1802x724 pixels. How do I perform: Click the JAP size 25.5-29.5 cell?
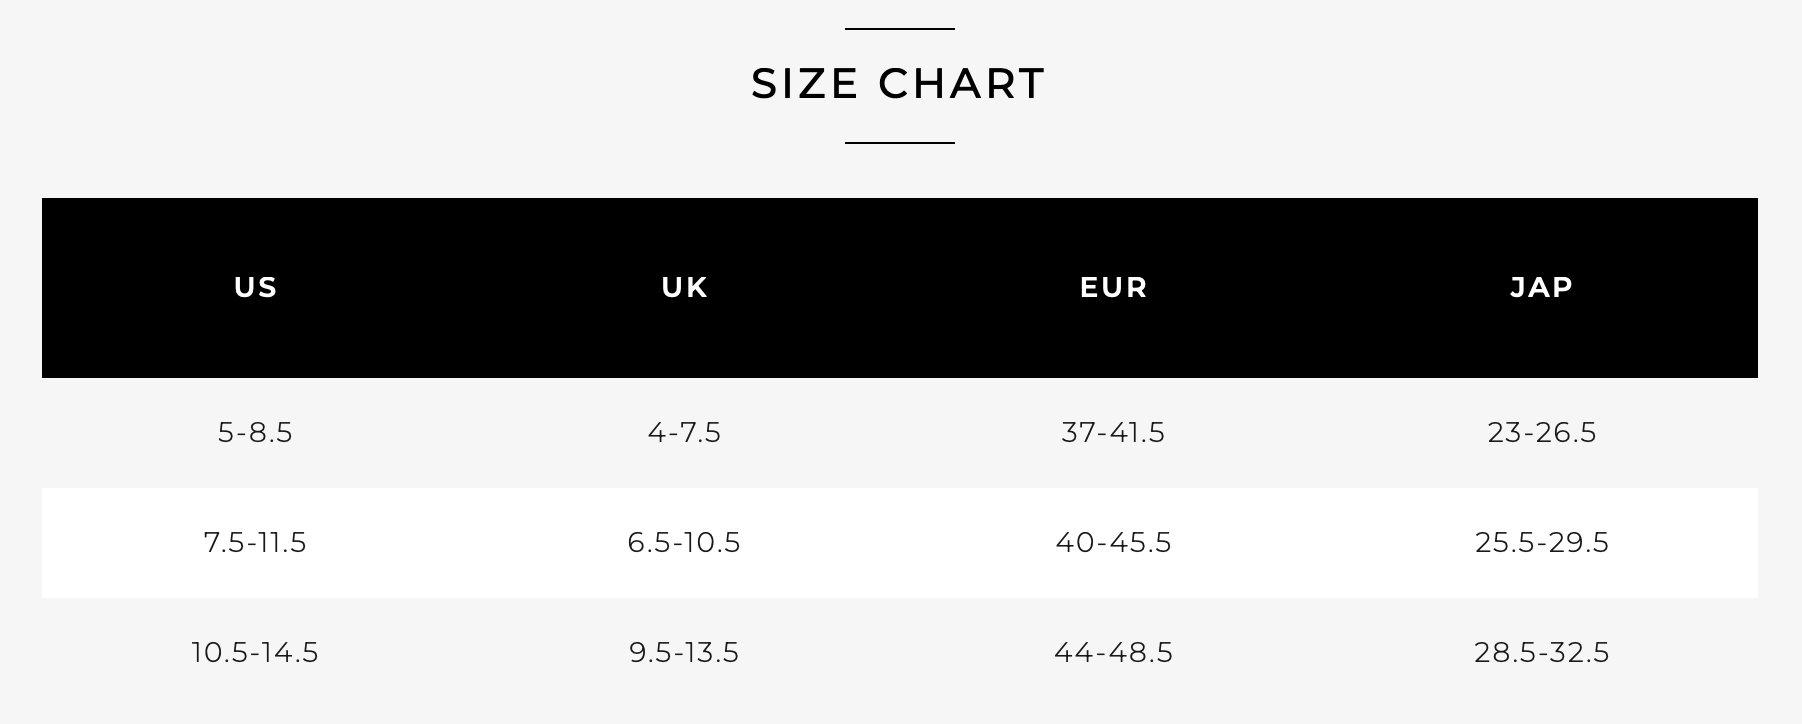tap(1542, 542)
